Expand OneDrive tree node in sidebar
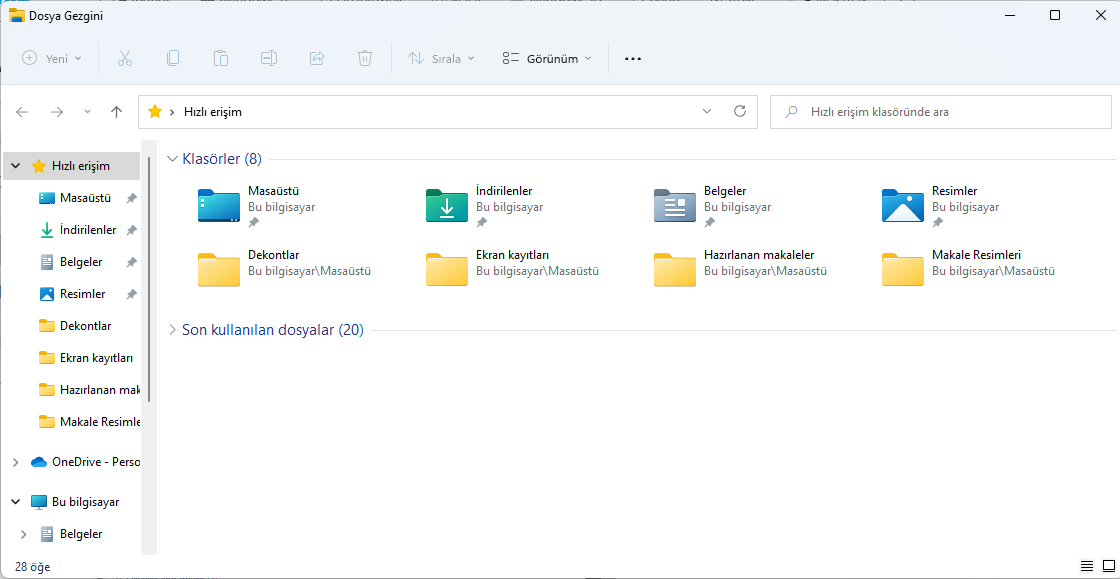Viewport: 1120px width, 579px height. pos(15,462)
